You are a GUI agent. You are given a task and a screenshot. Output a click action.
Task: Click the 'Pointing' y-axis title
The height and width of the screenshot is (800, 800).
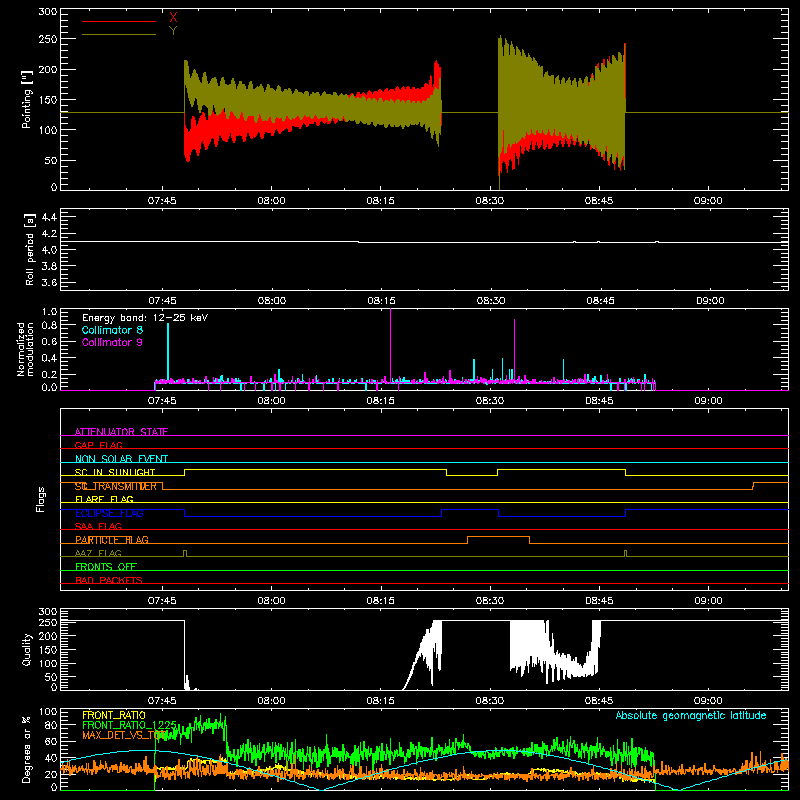27,99
